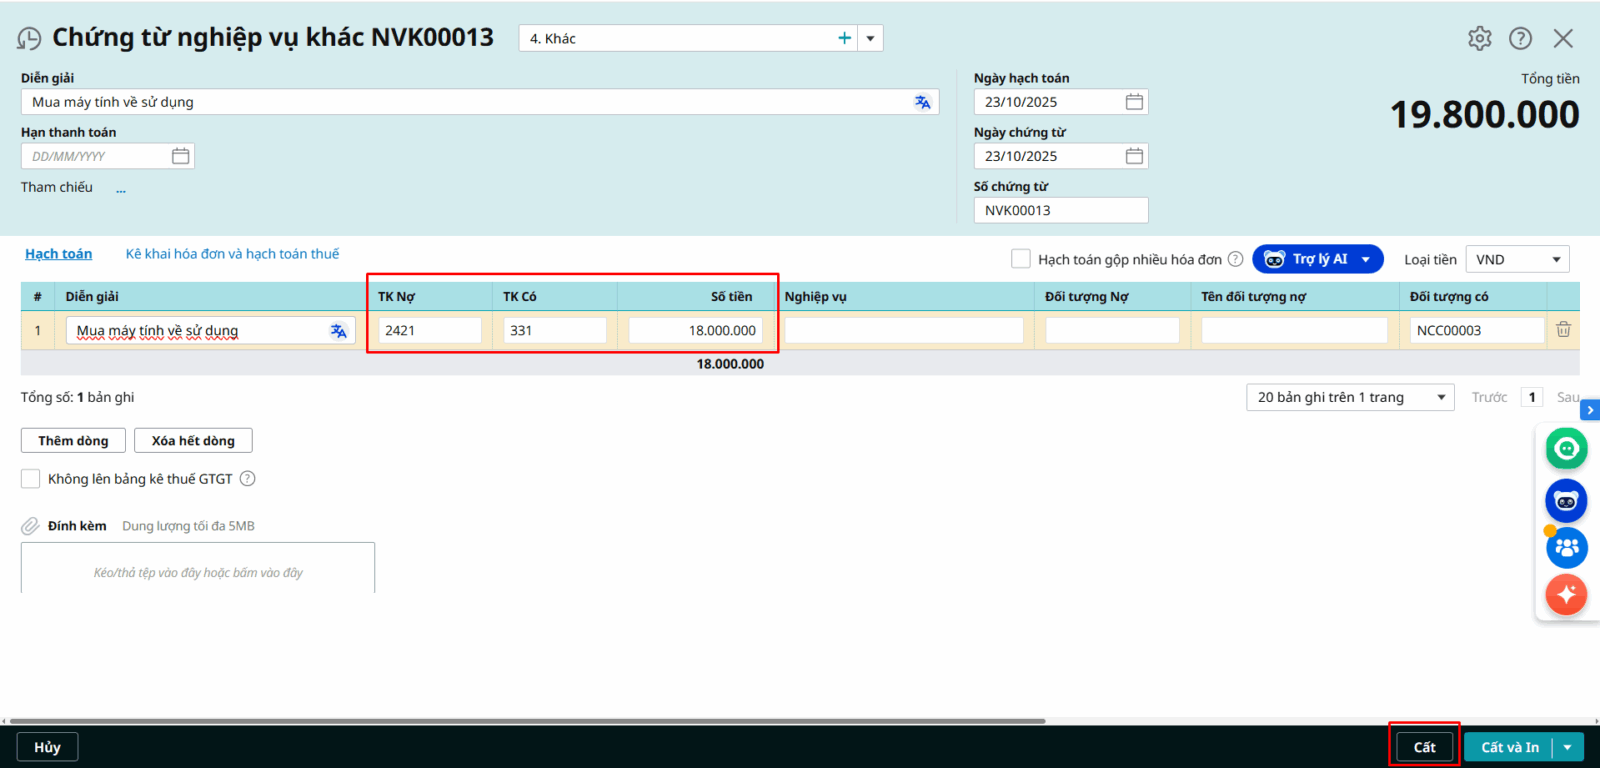1600x768 pixels.
Task: Select the Hạch toán tab
Action: click(58, 254)
